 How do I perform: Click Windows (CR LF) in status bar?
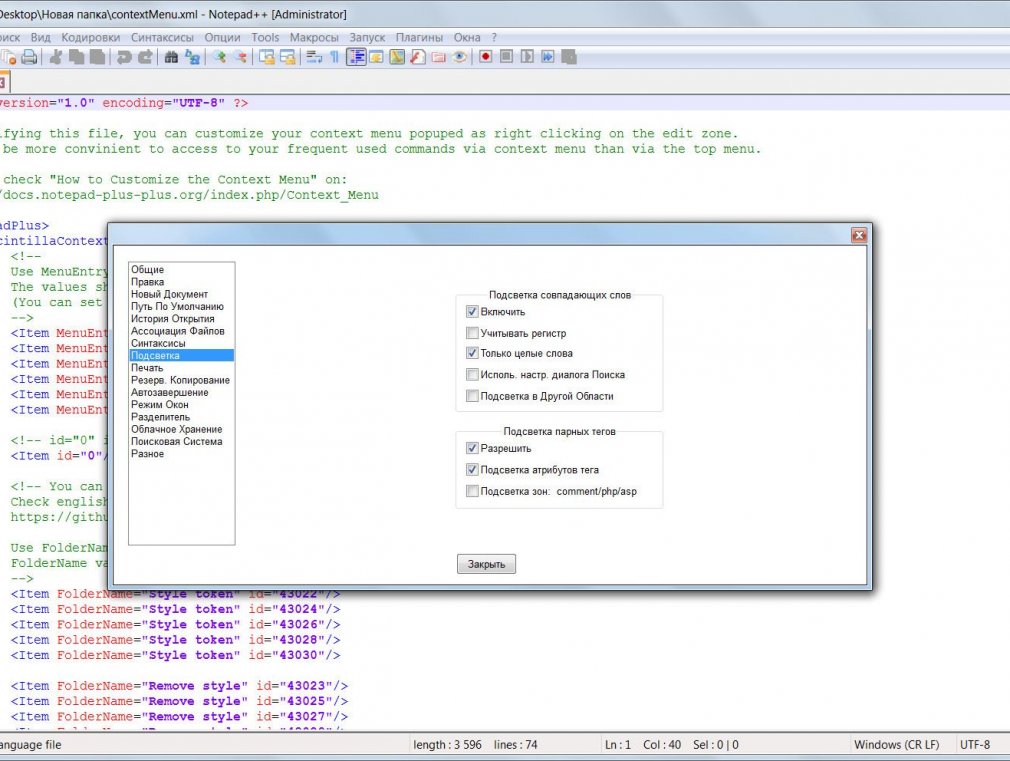click(897, 744)
